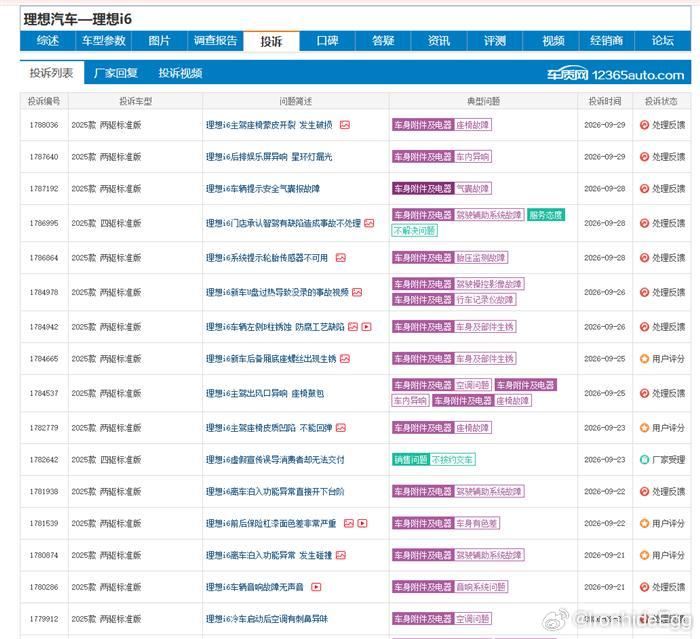Select the 投诉列表 sub-tab
Image resolution: width=700 pixels, height=639 pixels.
tap(51, 73)
